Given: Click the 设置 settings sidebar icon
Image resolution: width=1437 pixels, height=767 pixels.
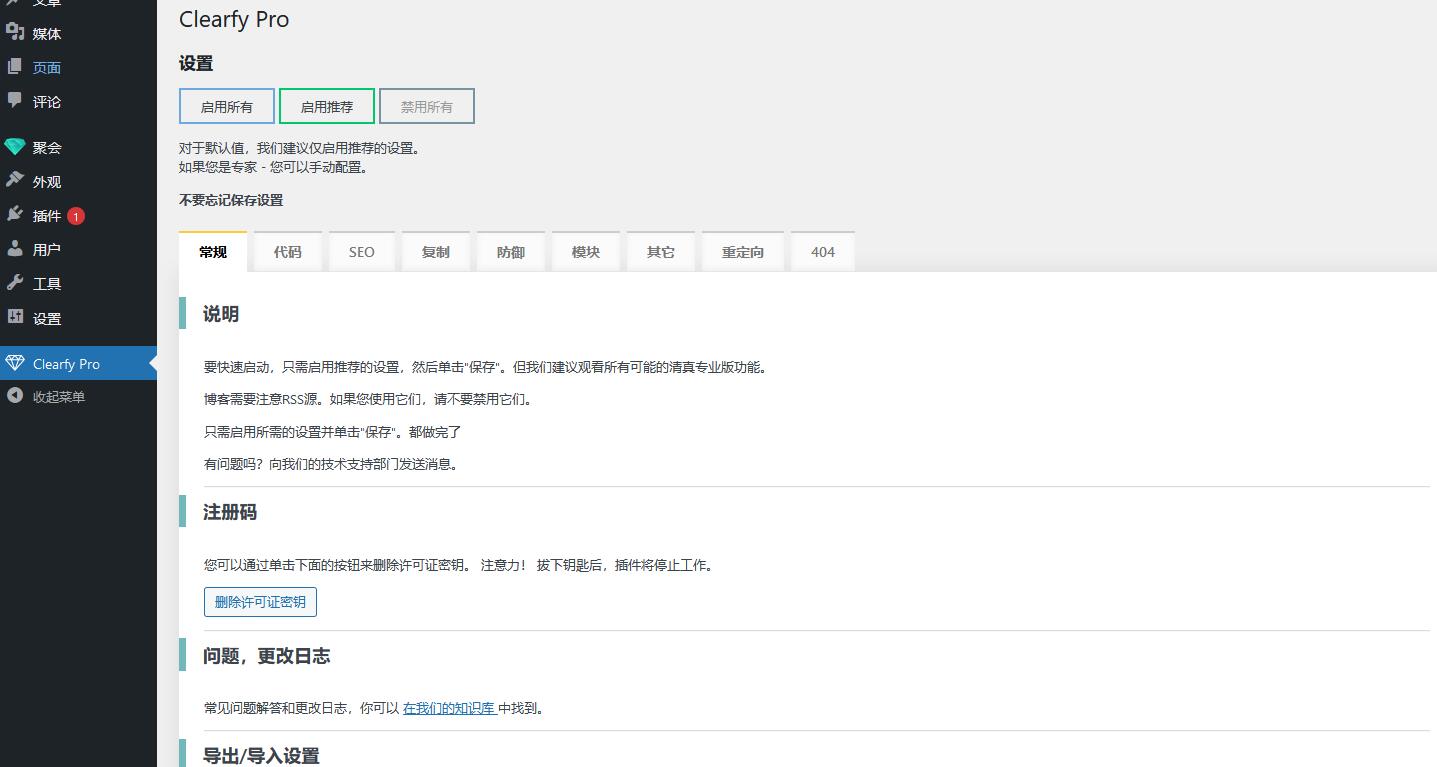Looking at the screenshot, I should pyautogui.click(x=15, y=318).
